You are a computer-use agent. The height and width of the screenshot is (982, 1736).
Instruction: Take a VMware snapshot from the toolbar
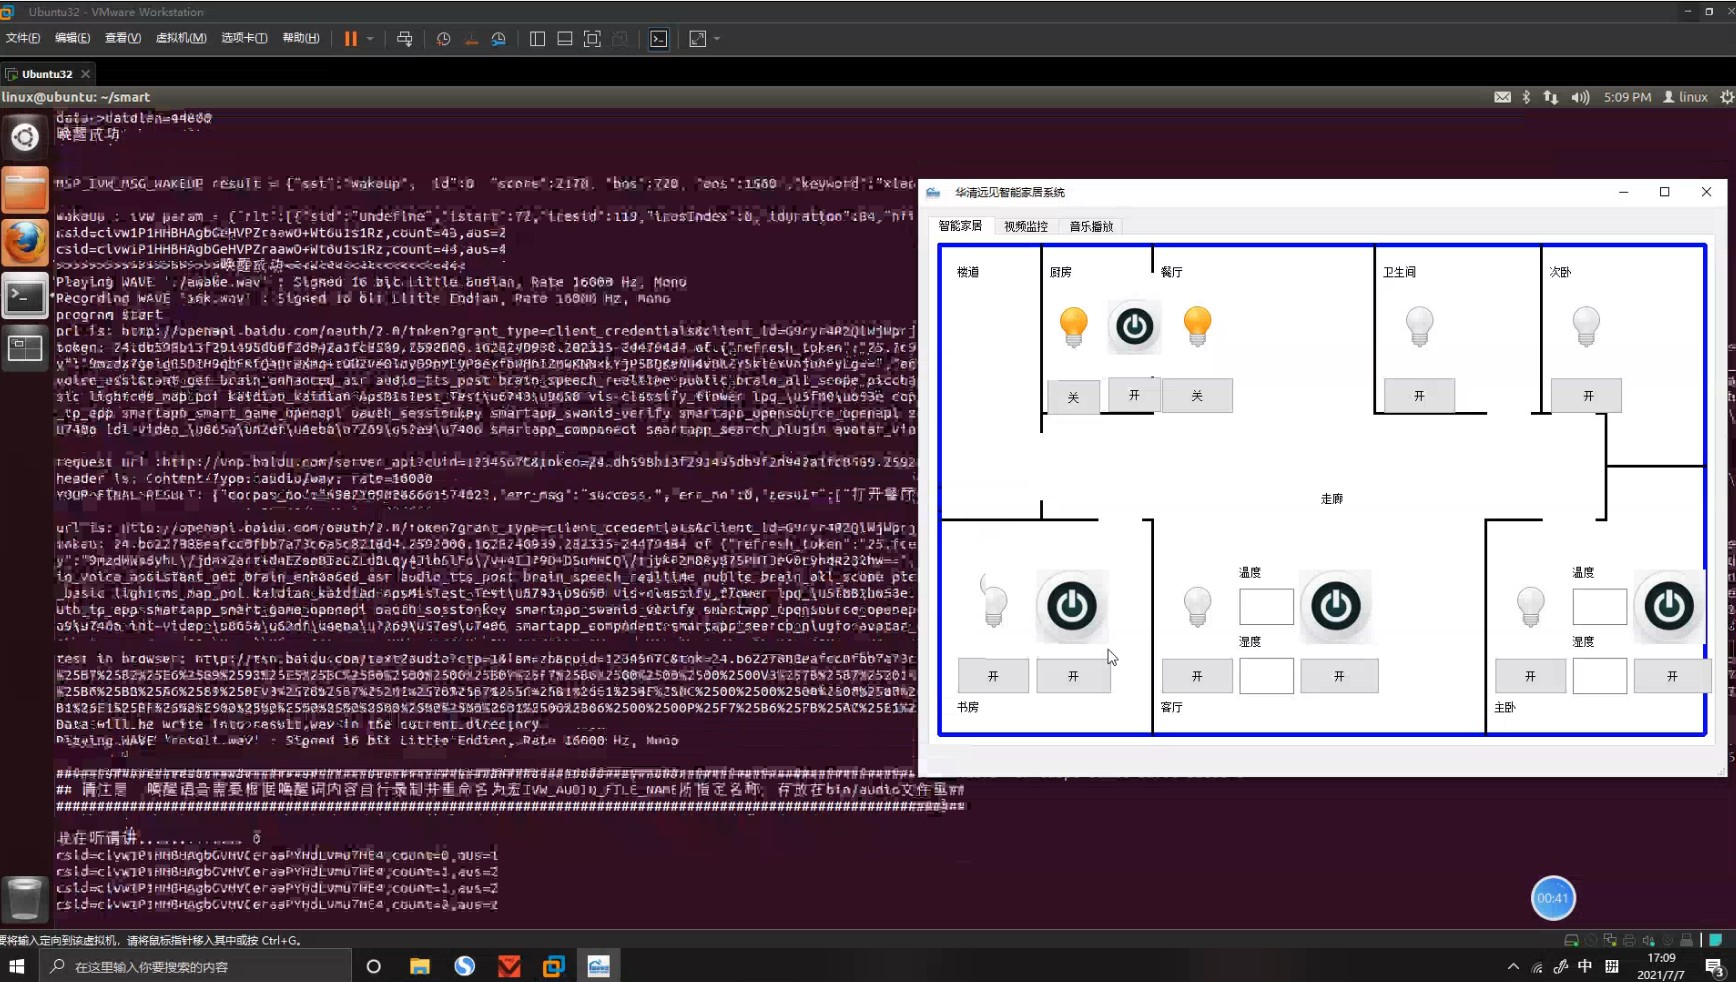click(x=443, y=39)
